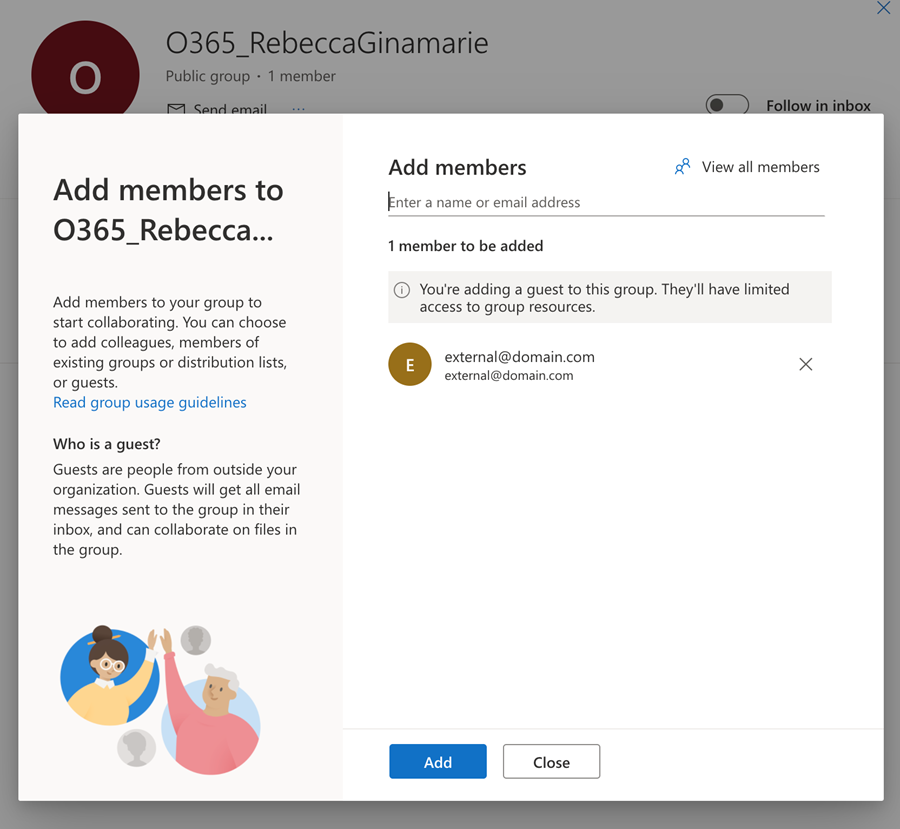Click the '1 member' count in header
900x829 pixels.
pos(301,76)
